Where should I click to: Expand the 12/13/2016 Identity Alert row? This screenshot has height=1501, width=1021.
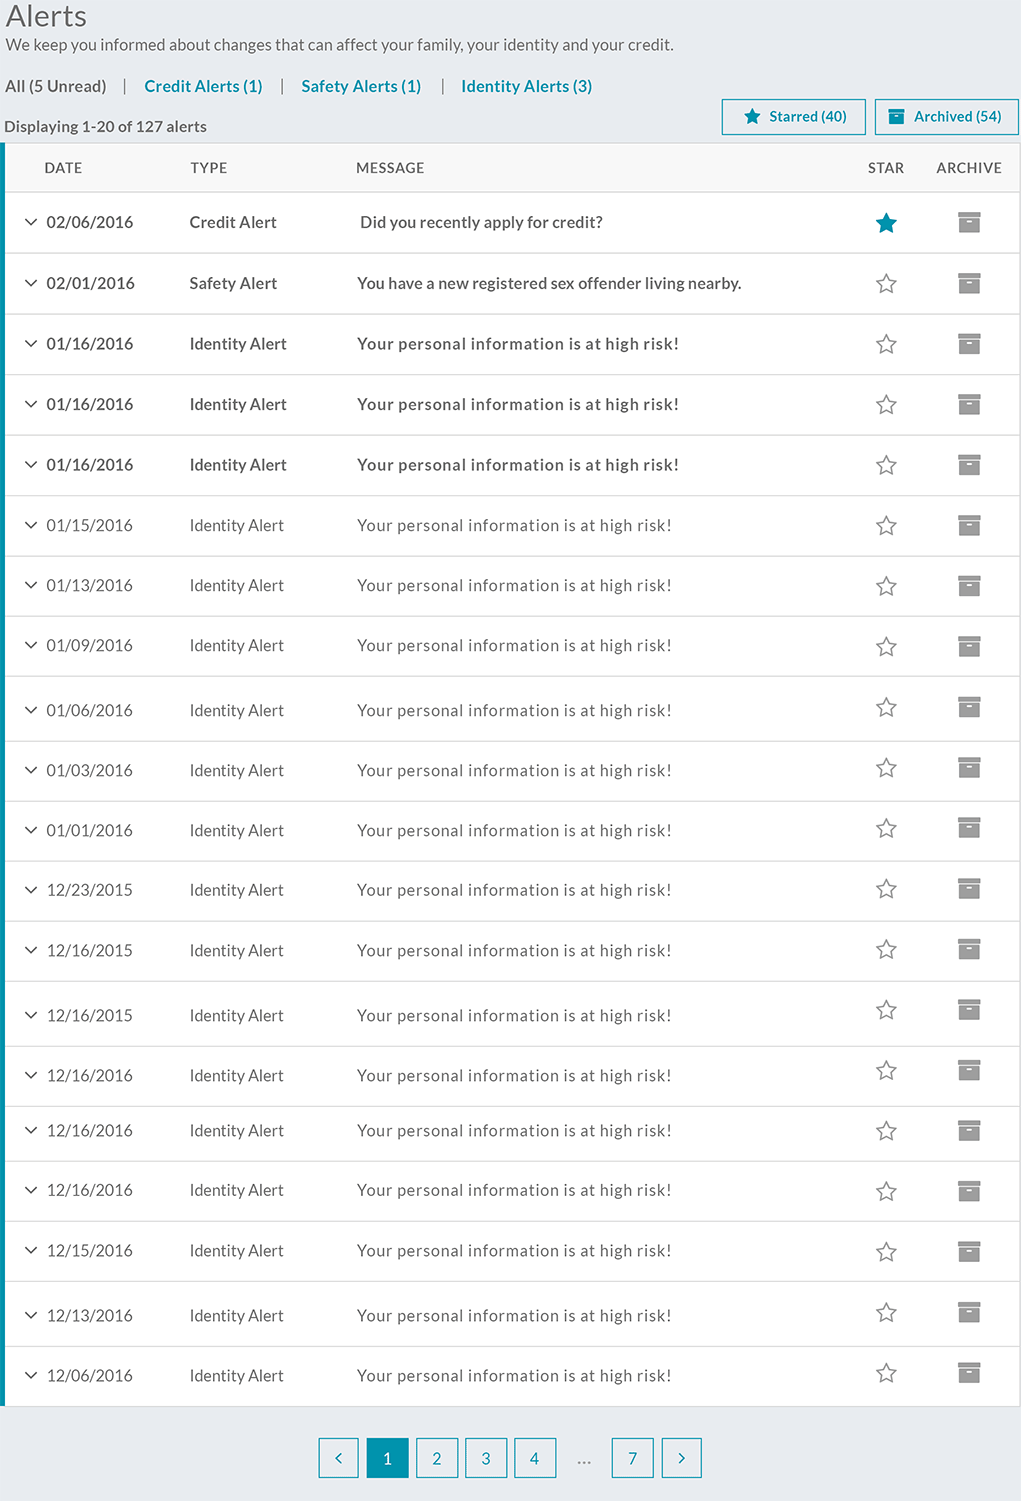click(31, 1315)
